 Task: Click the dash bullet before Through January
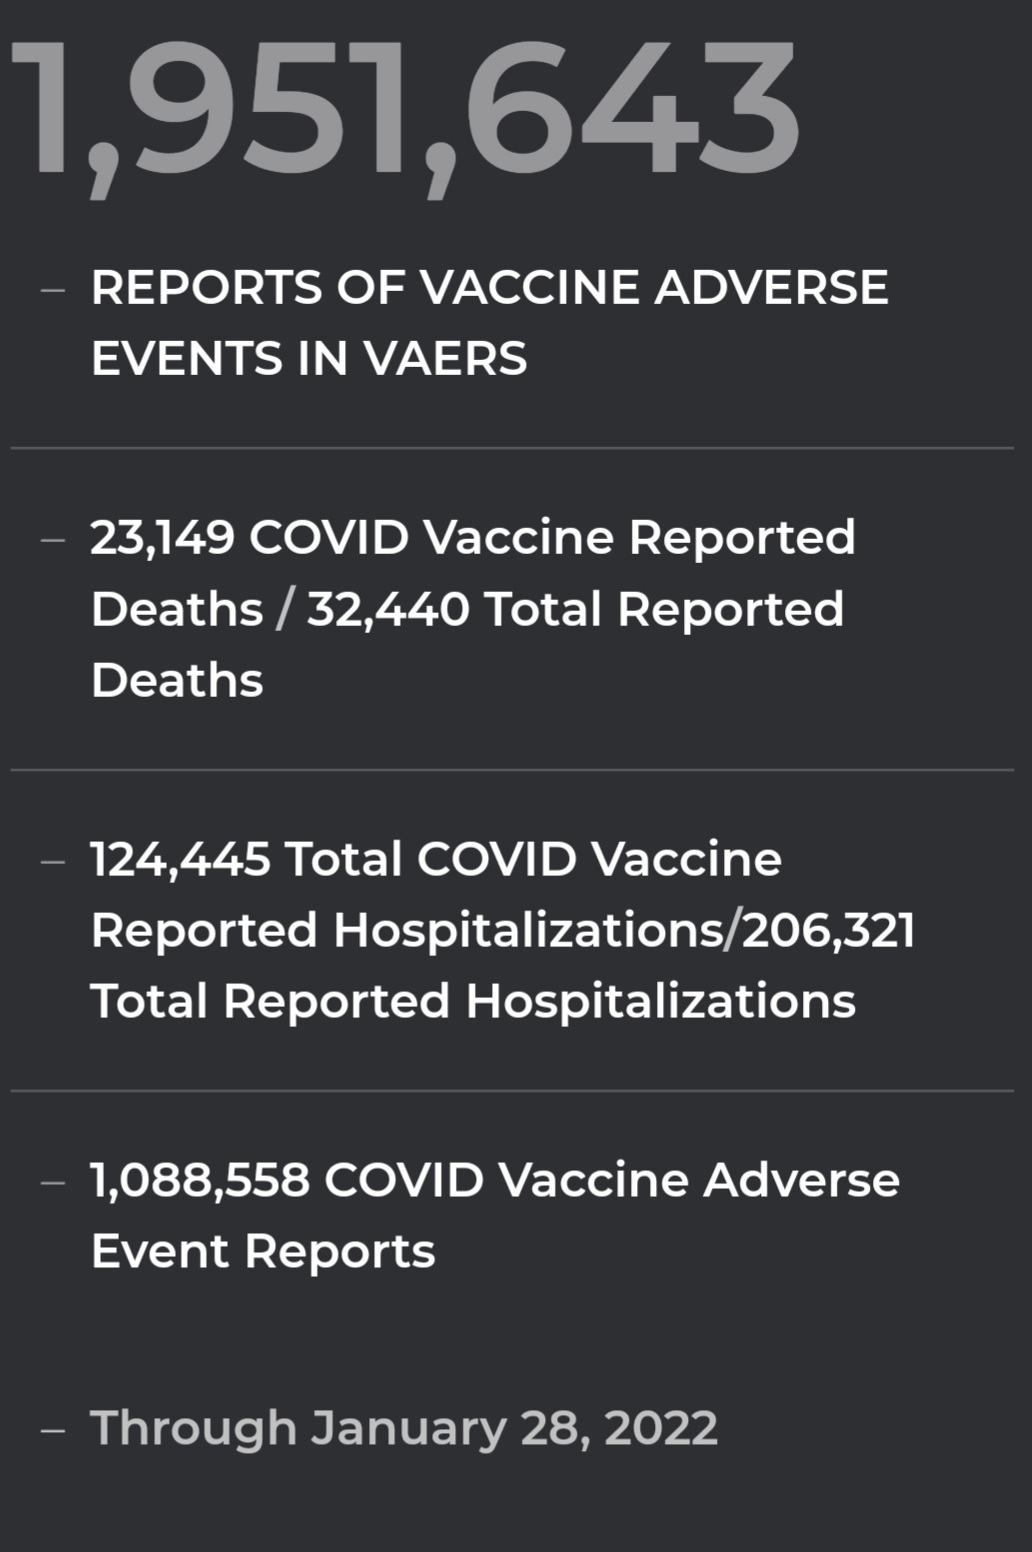coord(53,1430)
